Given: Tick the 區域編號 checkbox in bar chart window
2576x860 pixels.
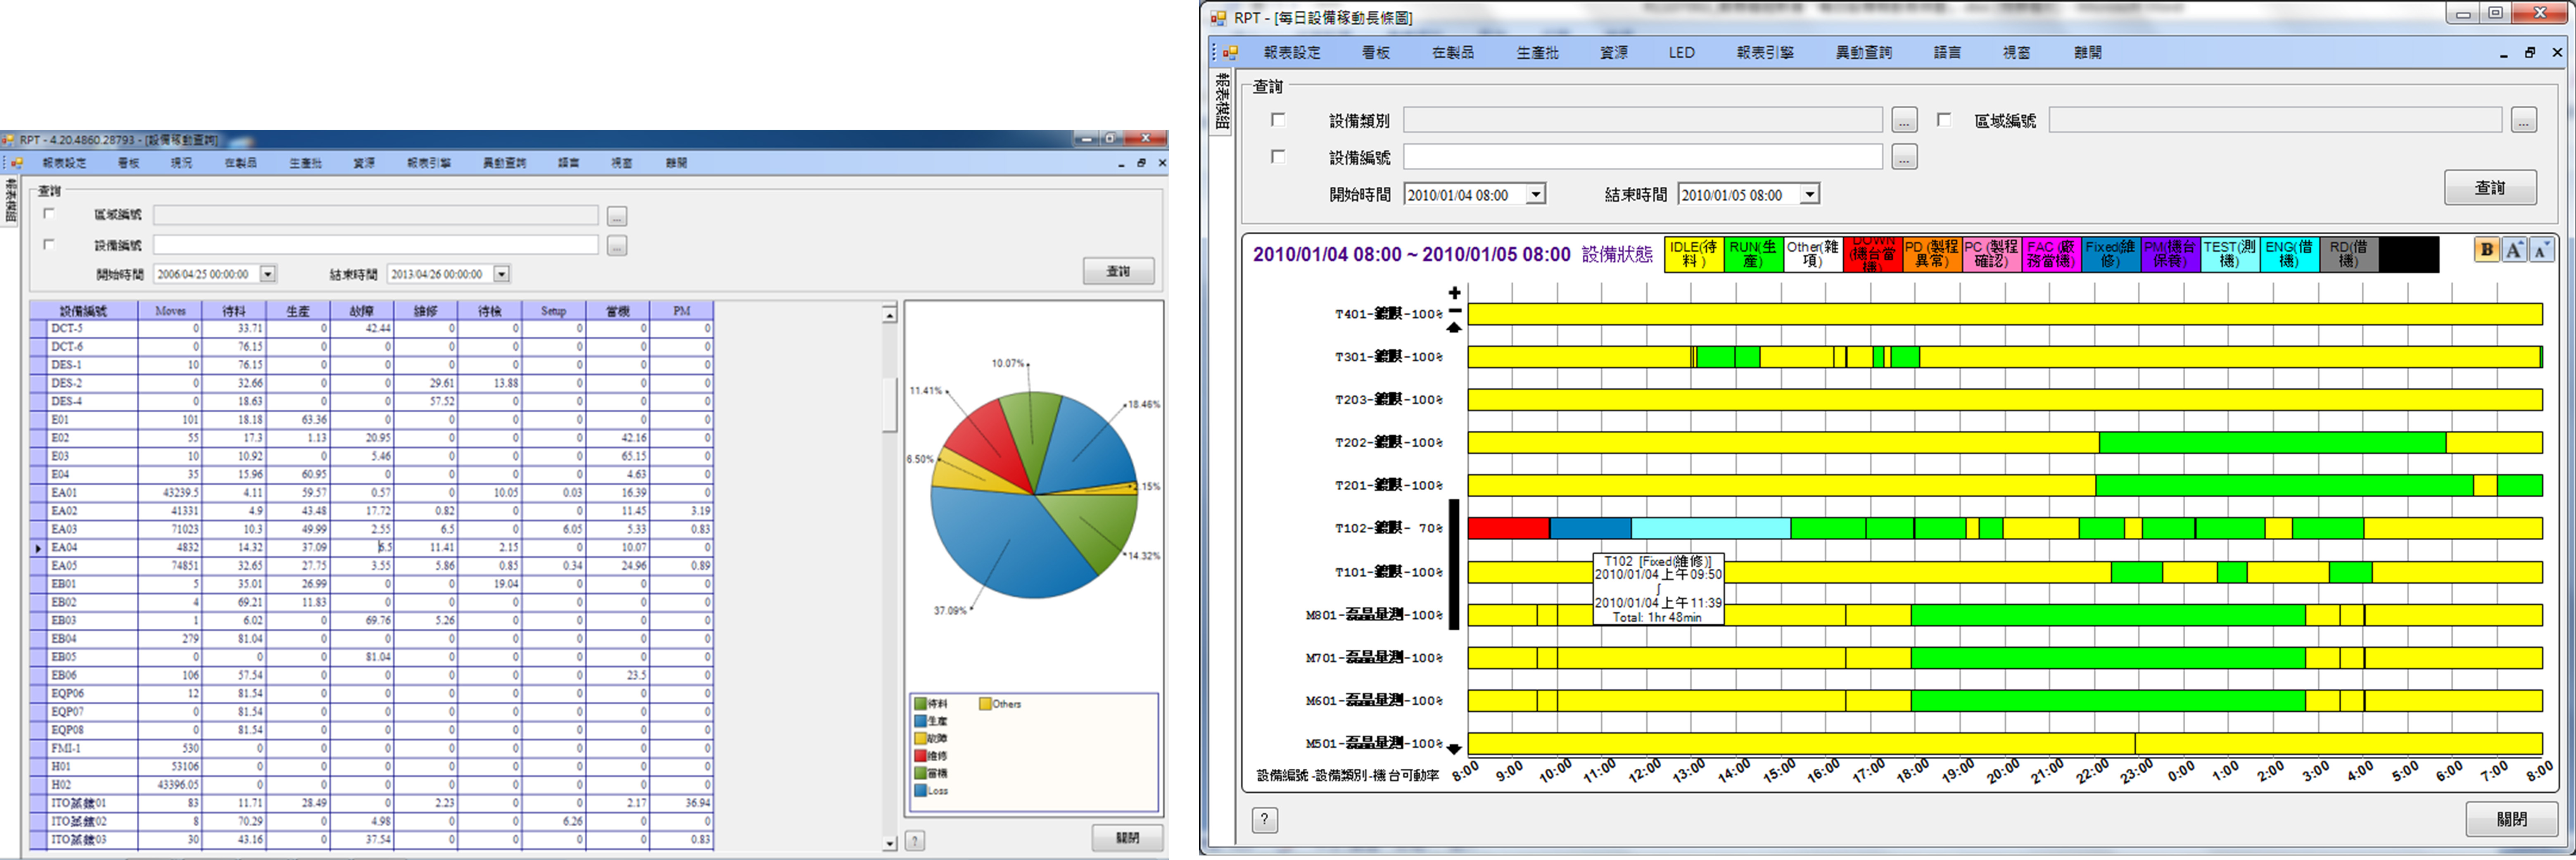Looking at the screenshot, I should [1944, 120].
